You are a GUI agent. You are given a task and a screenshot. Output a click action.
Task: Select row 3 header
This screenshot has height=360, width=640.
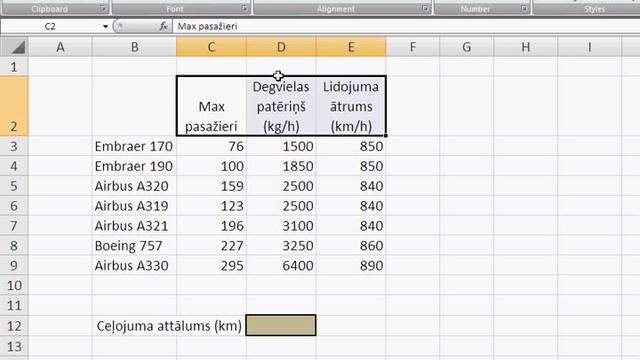[x=14, y=146]
